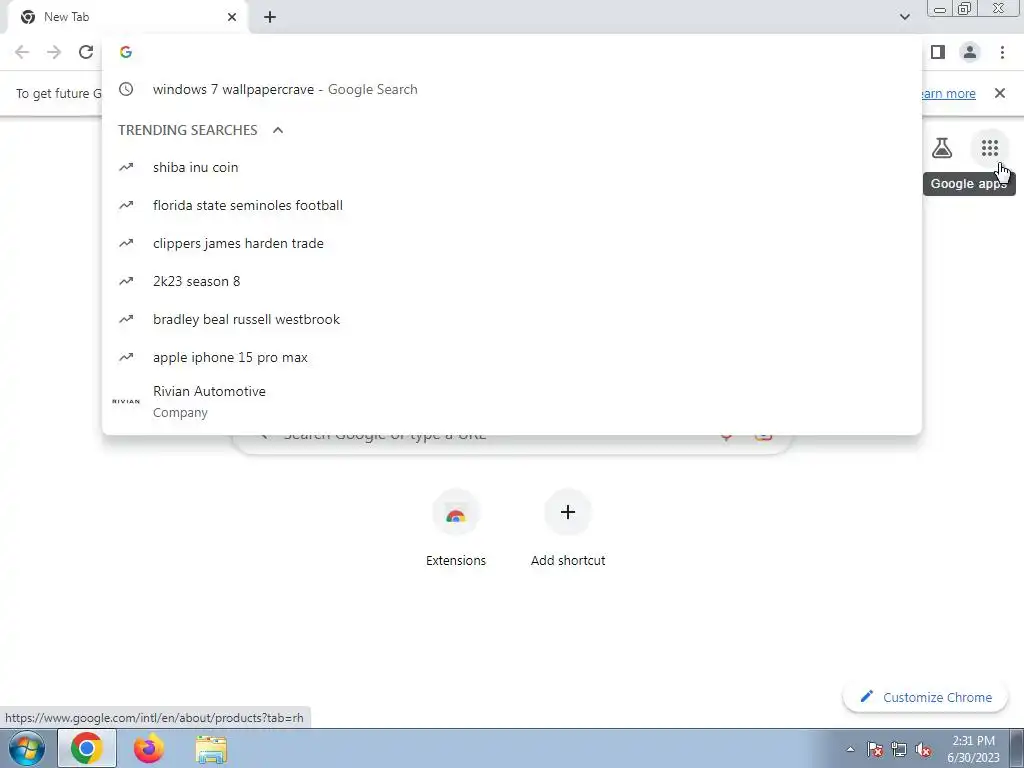1024x768 pixels.
Task: Go forward using the forward arrow
Action: (x=54, y=52)
